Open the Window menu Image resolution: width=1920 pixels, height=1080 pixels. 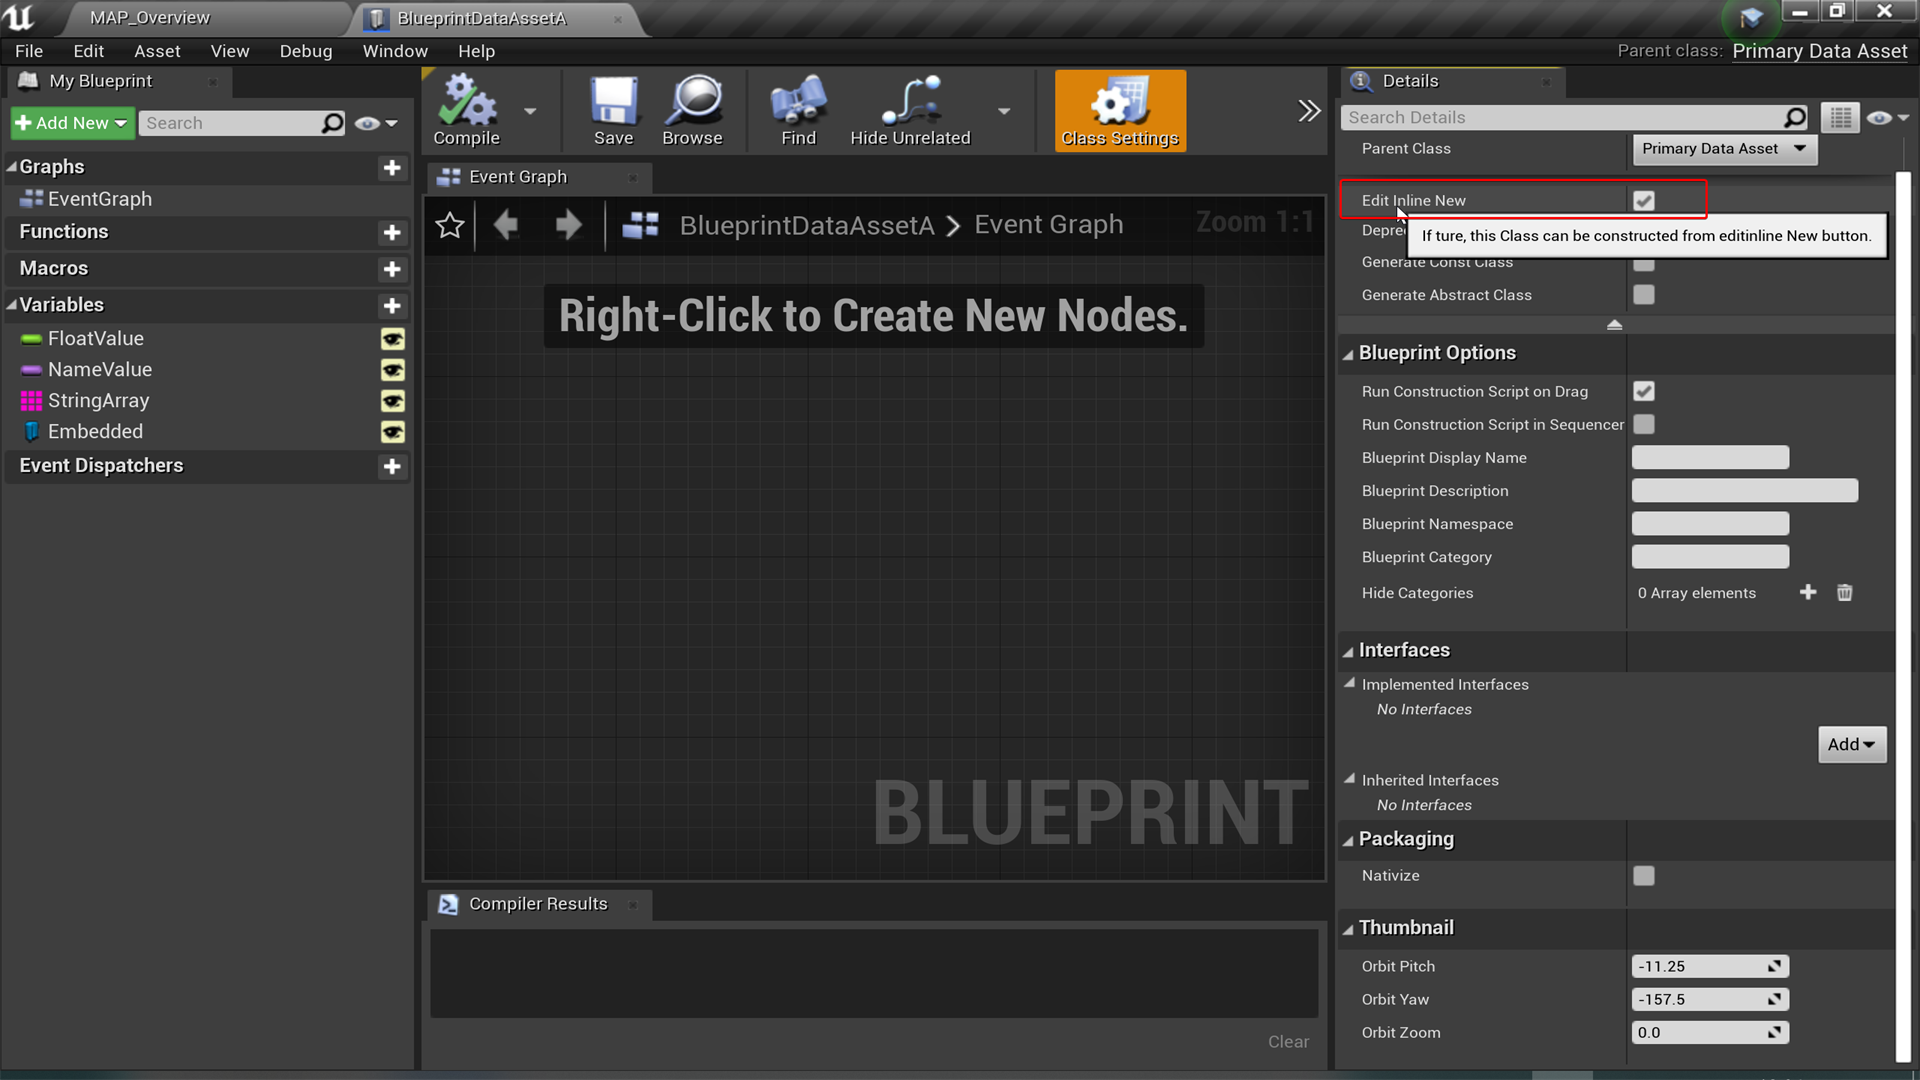(x=394, y=51)
